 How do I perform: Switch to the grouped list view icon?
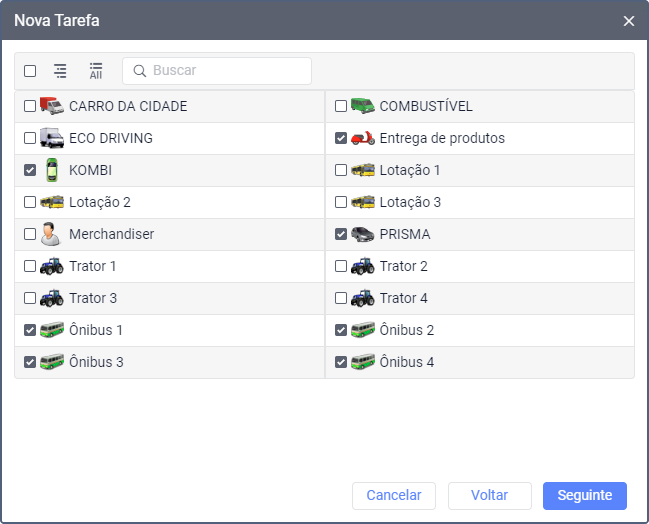(x=60, y=71)
